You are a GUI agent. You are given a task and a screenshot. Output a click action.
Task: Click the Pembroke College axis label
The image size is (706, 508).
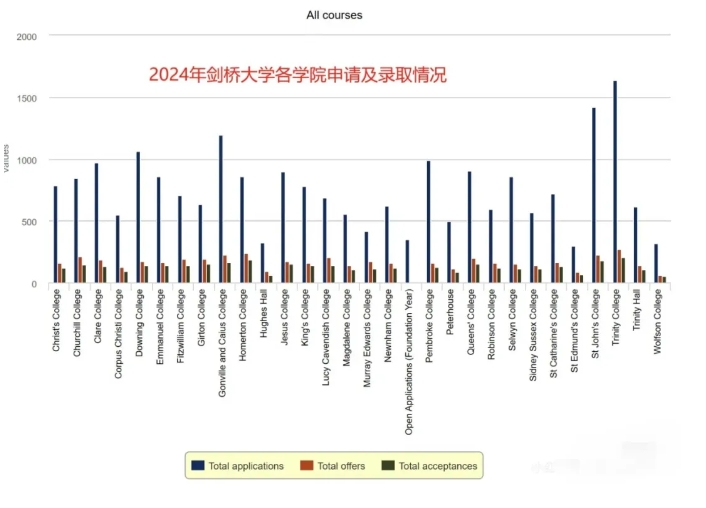point(430,326)
